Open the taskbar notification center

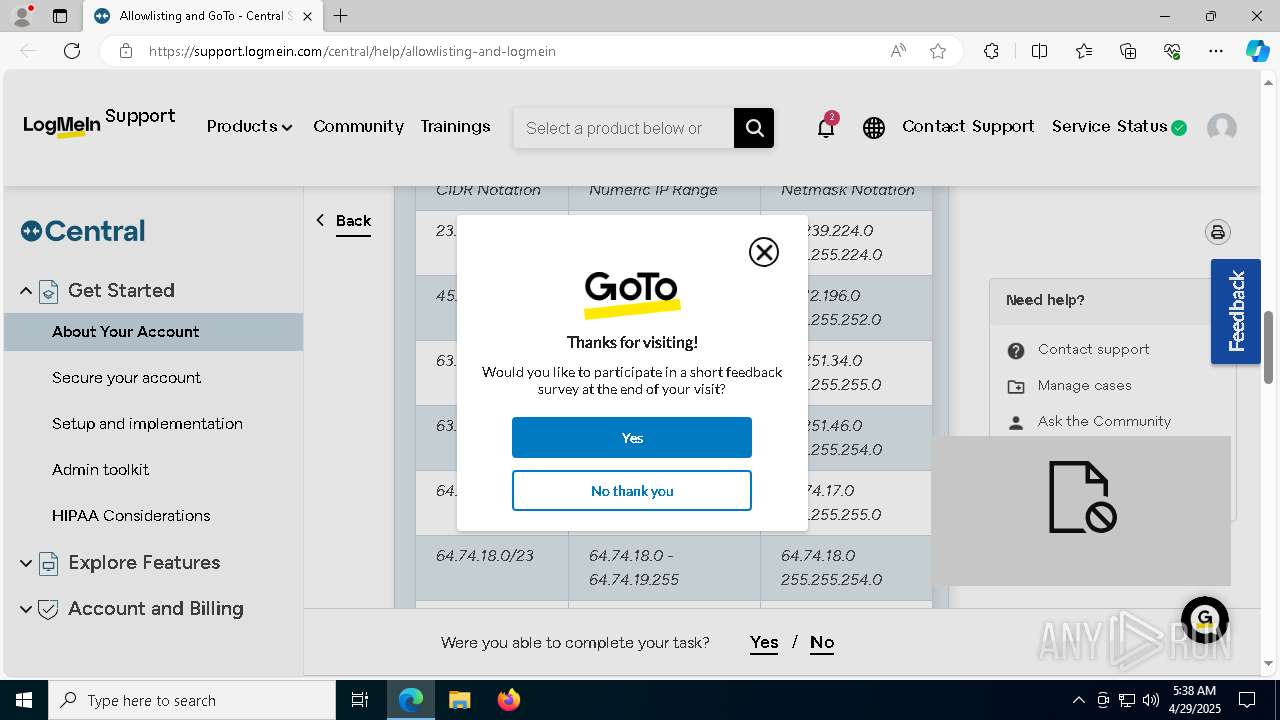coord(1247,700)
